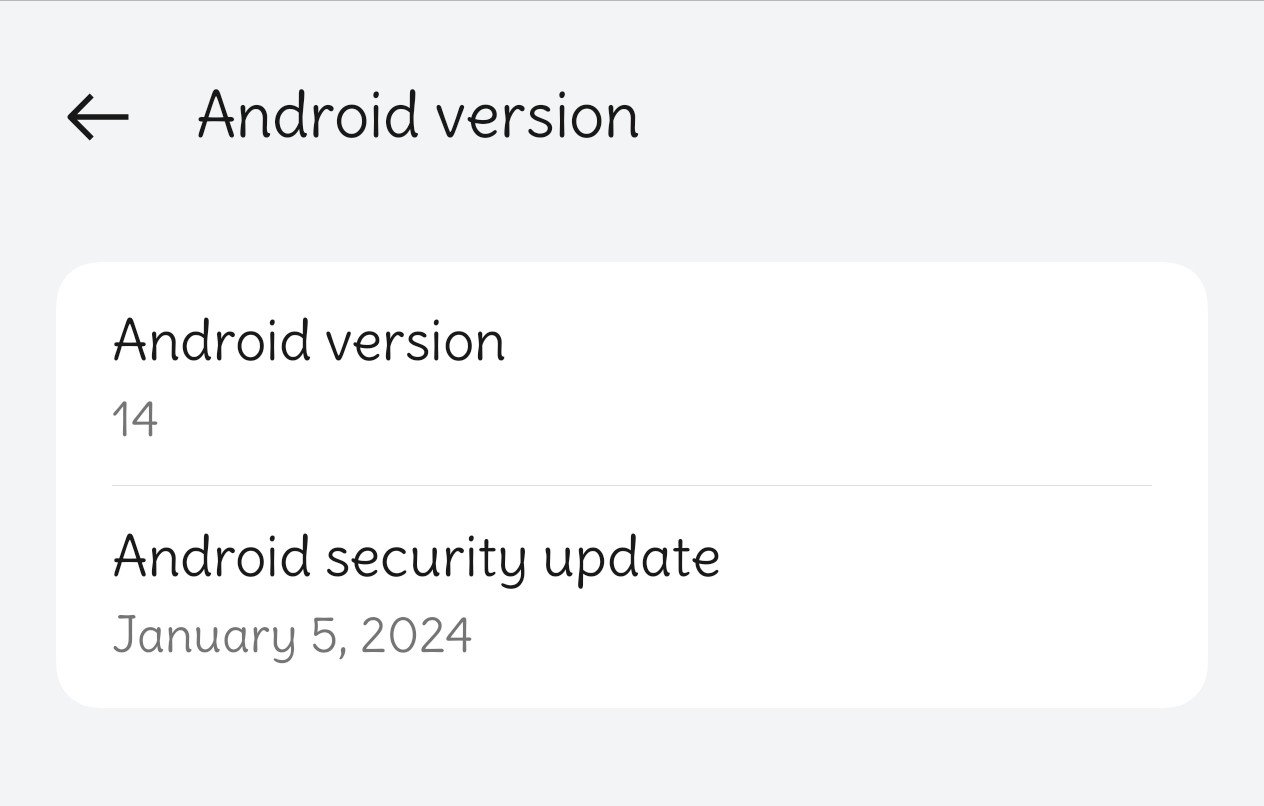Click the "Android version" page title

point(417,115)
